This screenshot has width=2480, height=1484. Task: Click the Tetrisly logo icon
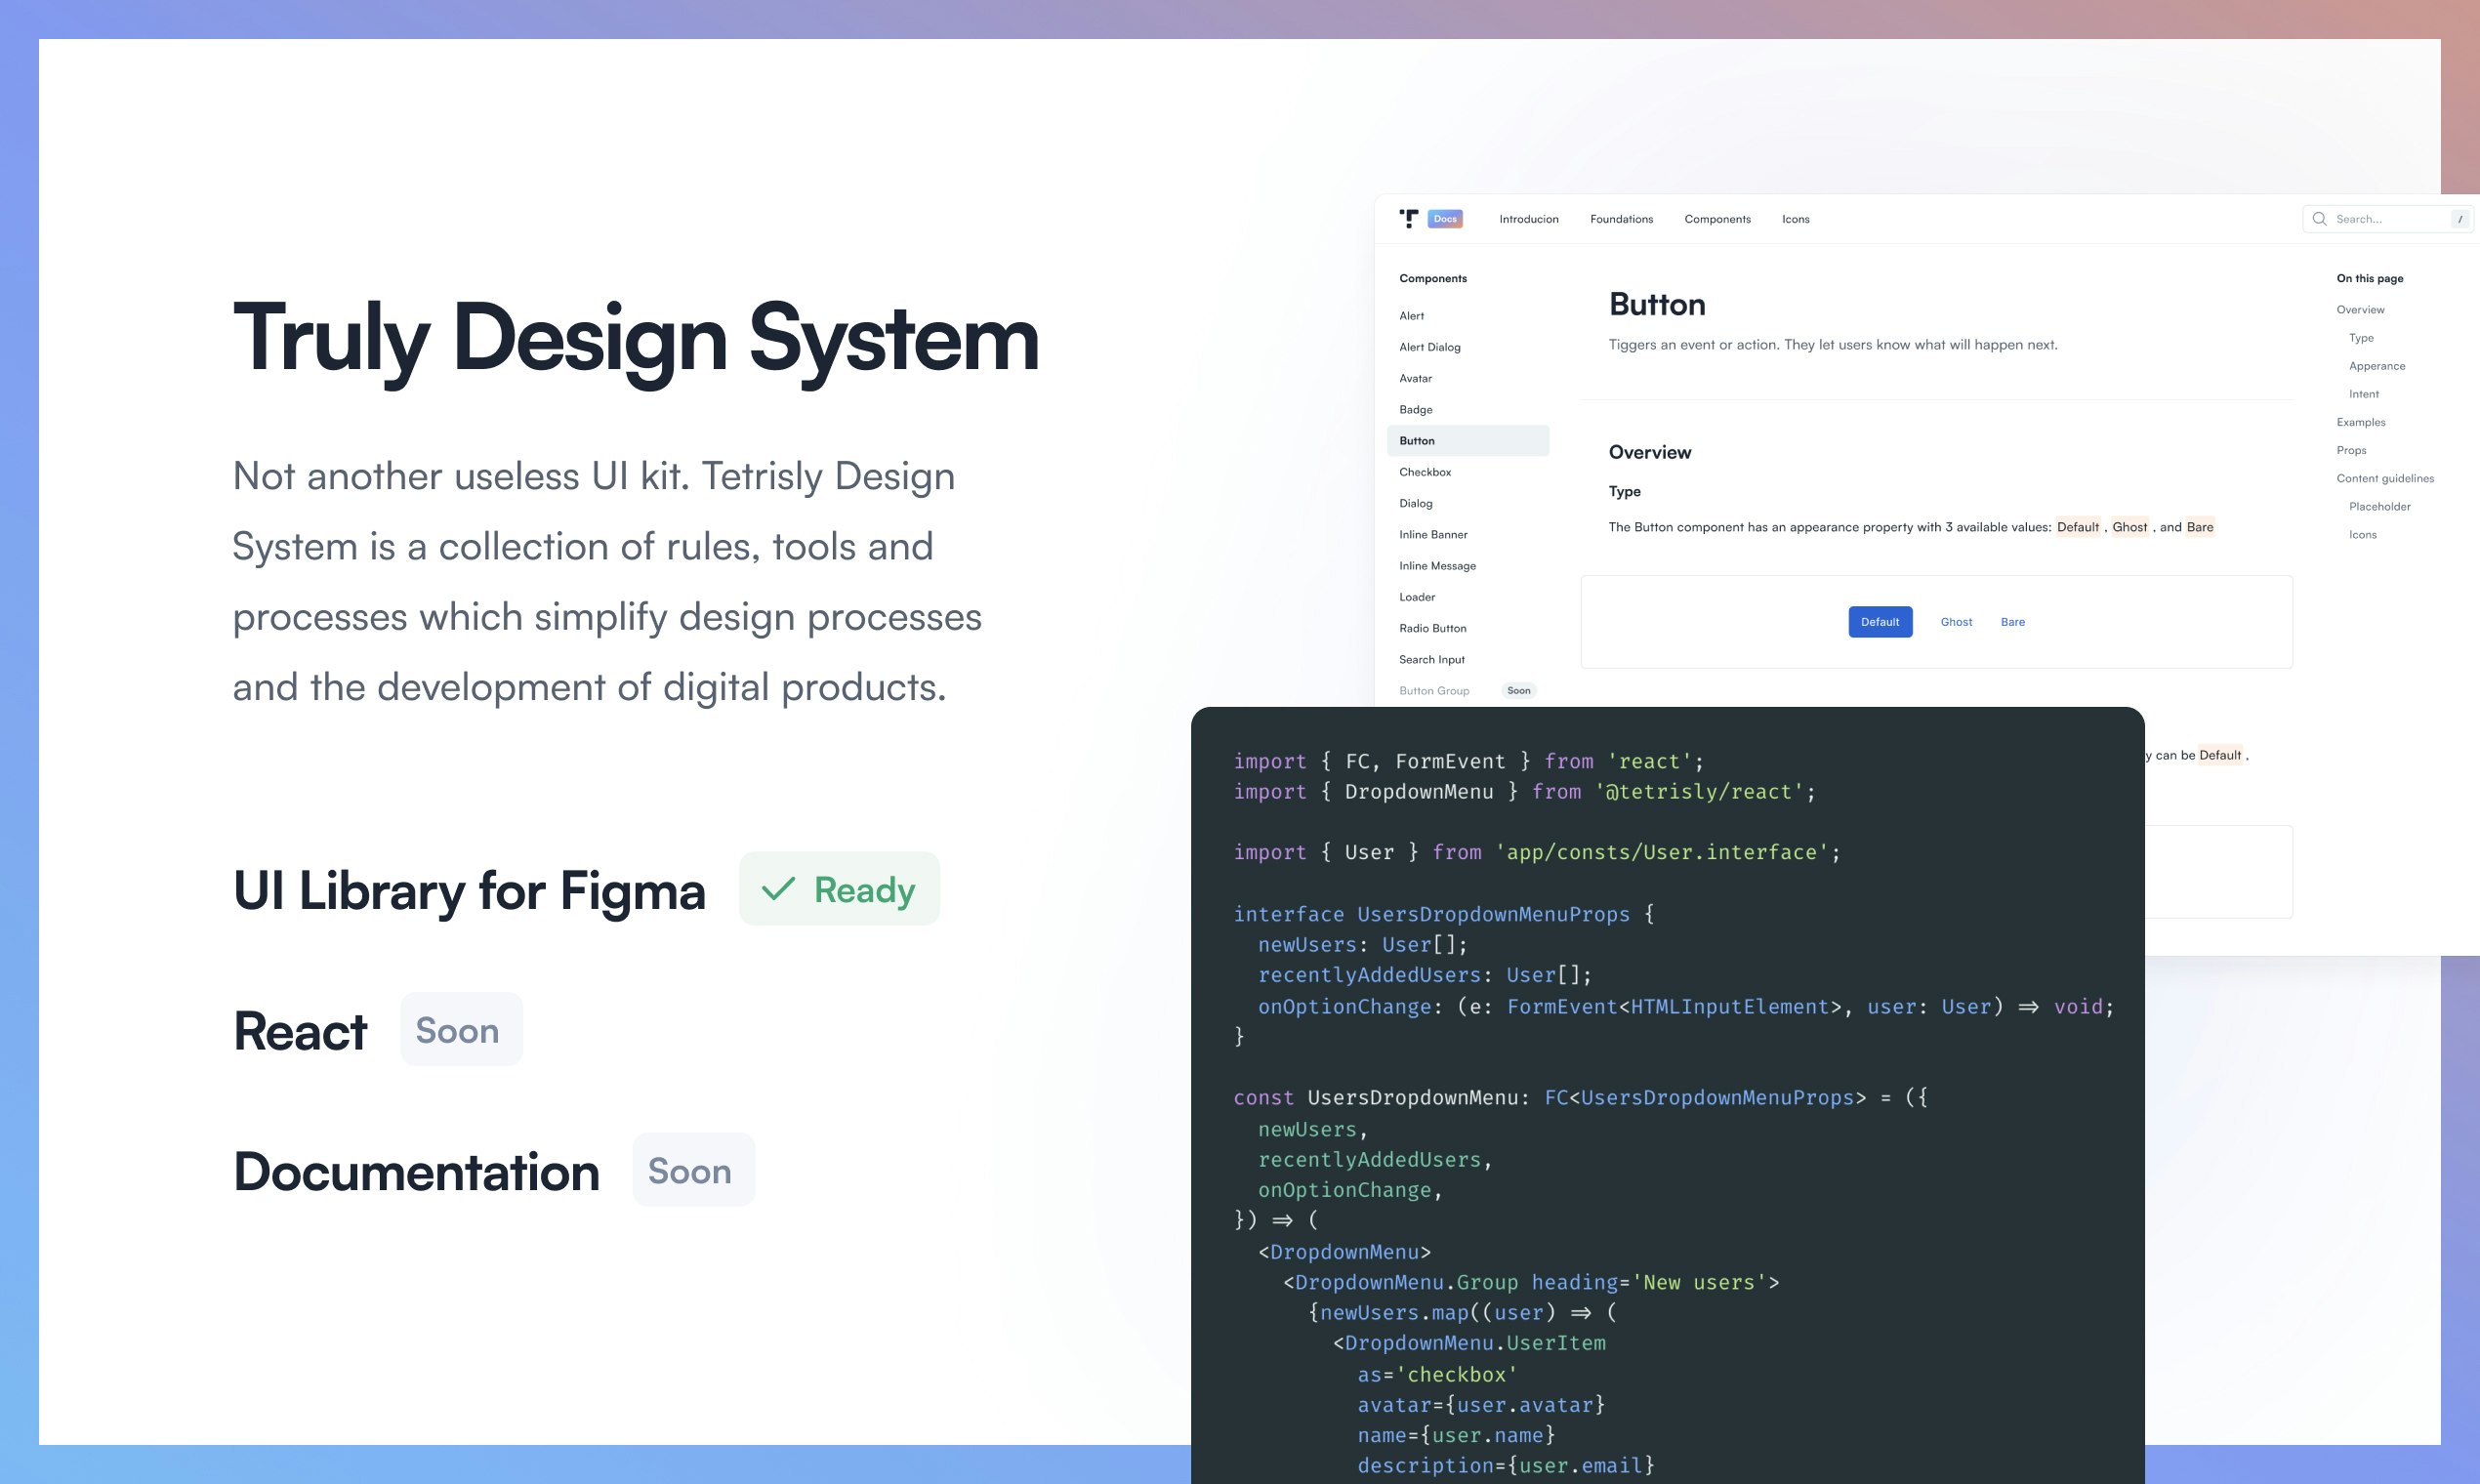pyautogui.click(x=1408, y=218)
